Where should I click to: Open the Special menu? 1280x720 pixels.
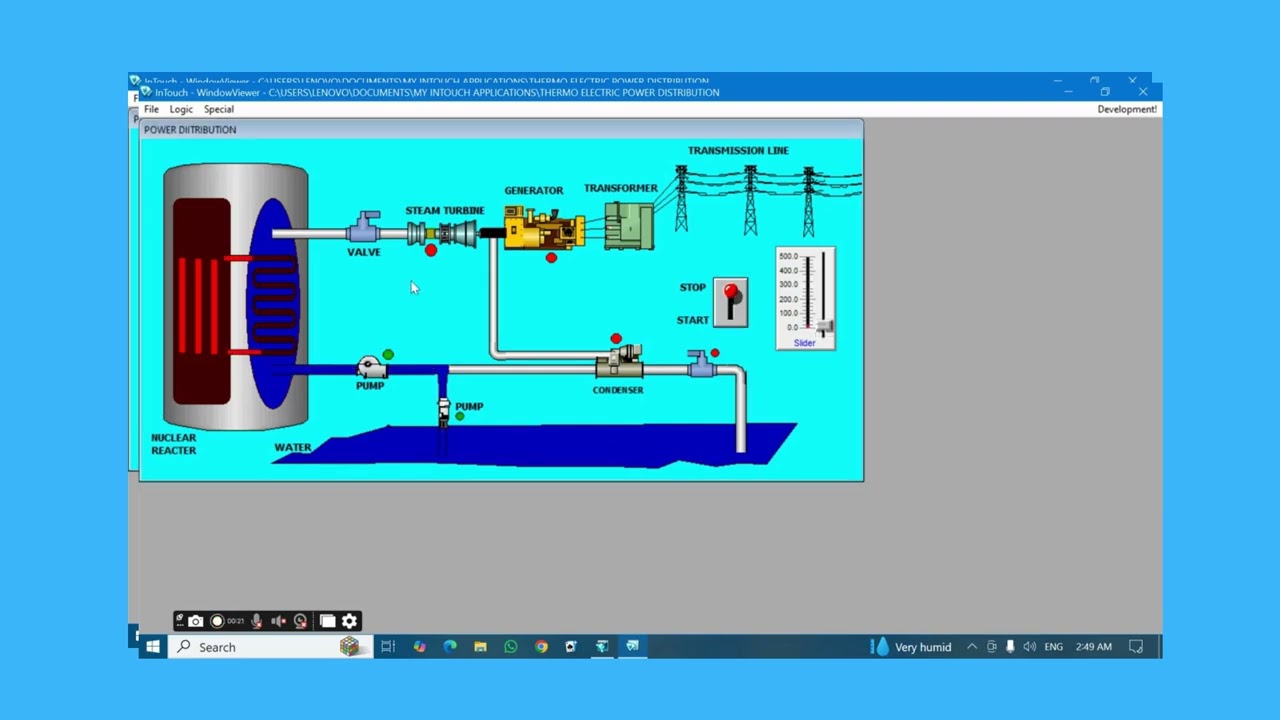[219, 109]
